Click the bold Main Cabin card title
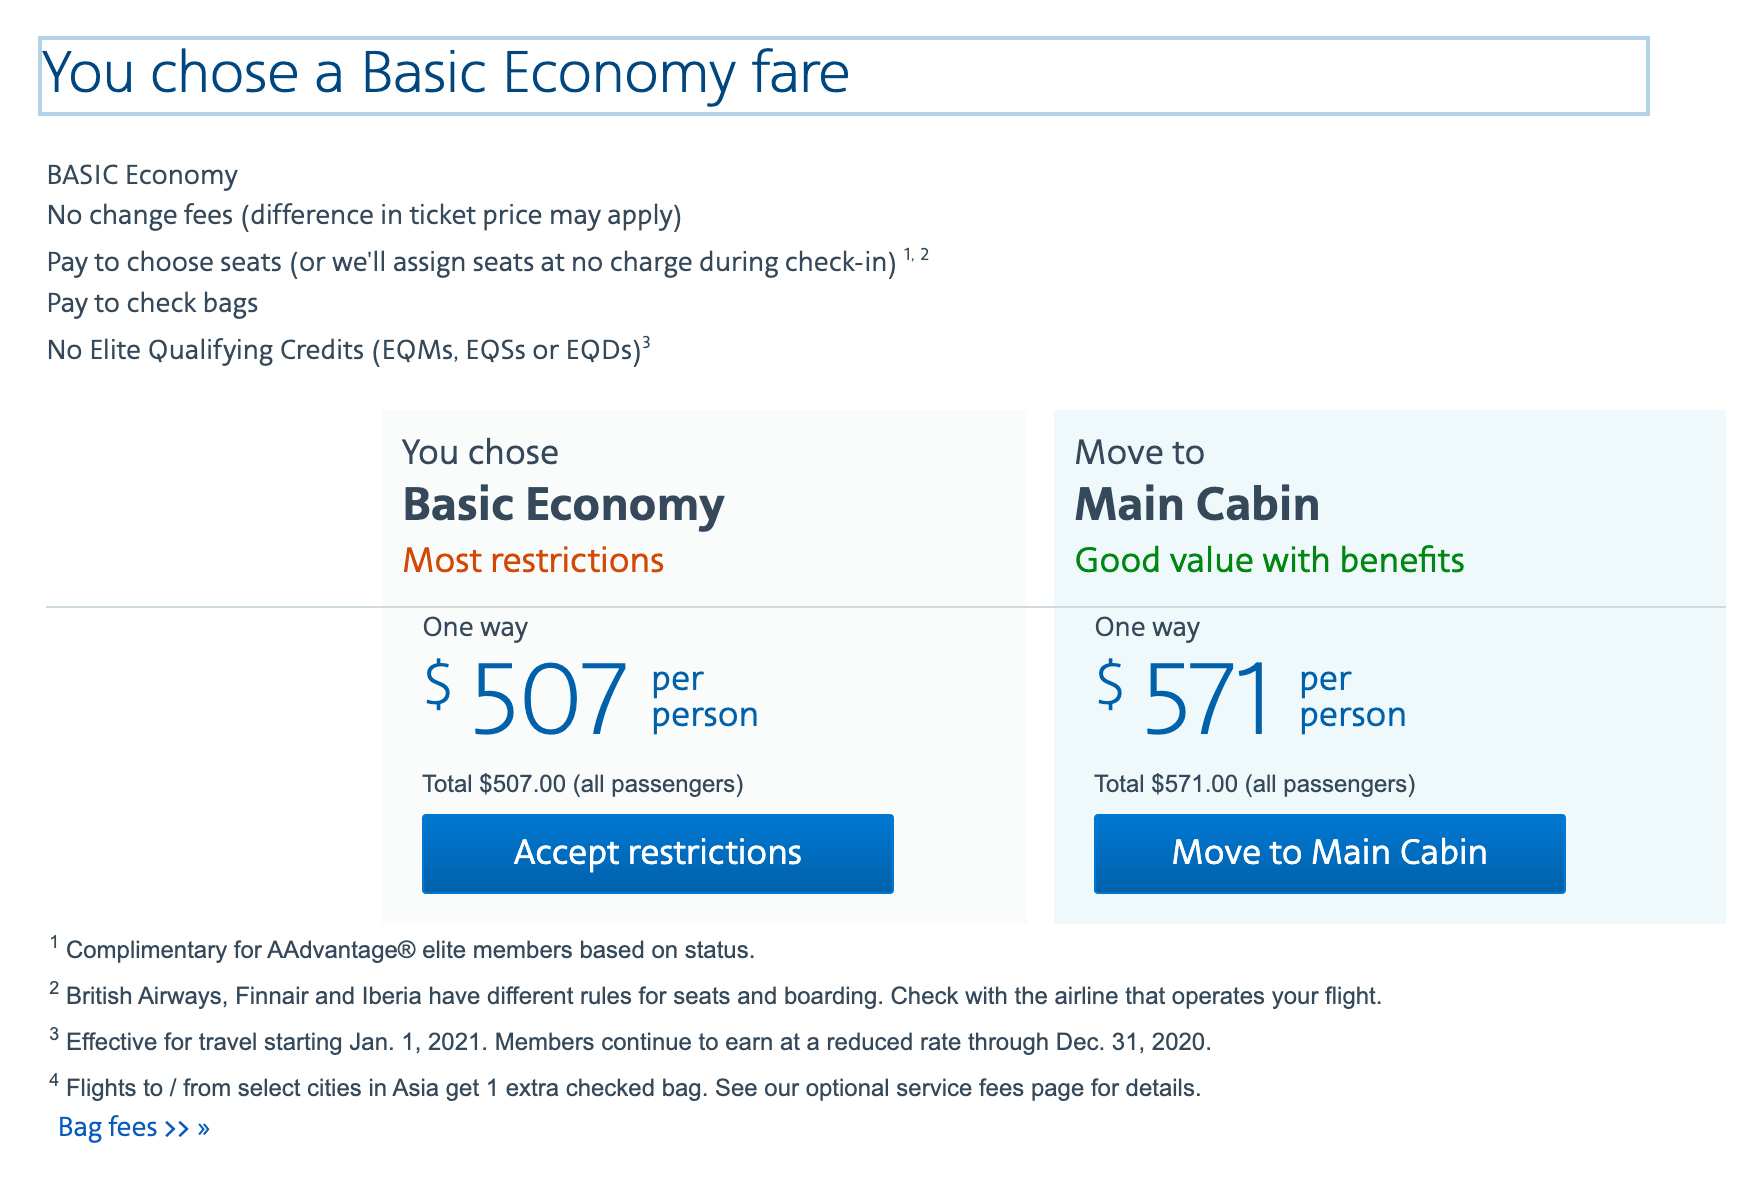Viewport: 1756px width, 1196px height. coord(1197,504)
